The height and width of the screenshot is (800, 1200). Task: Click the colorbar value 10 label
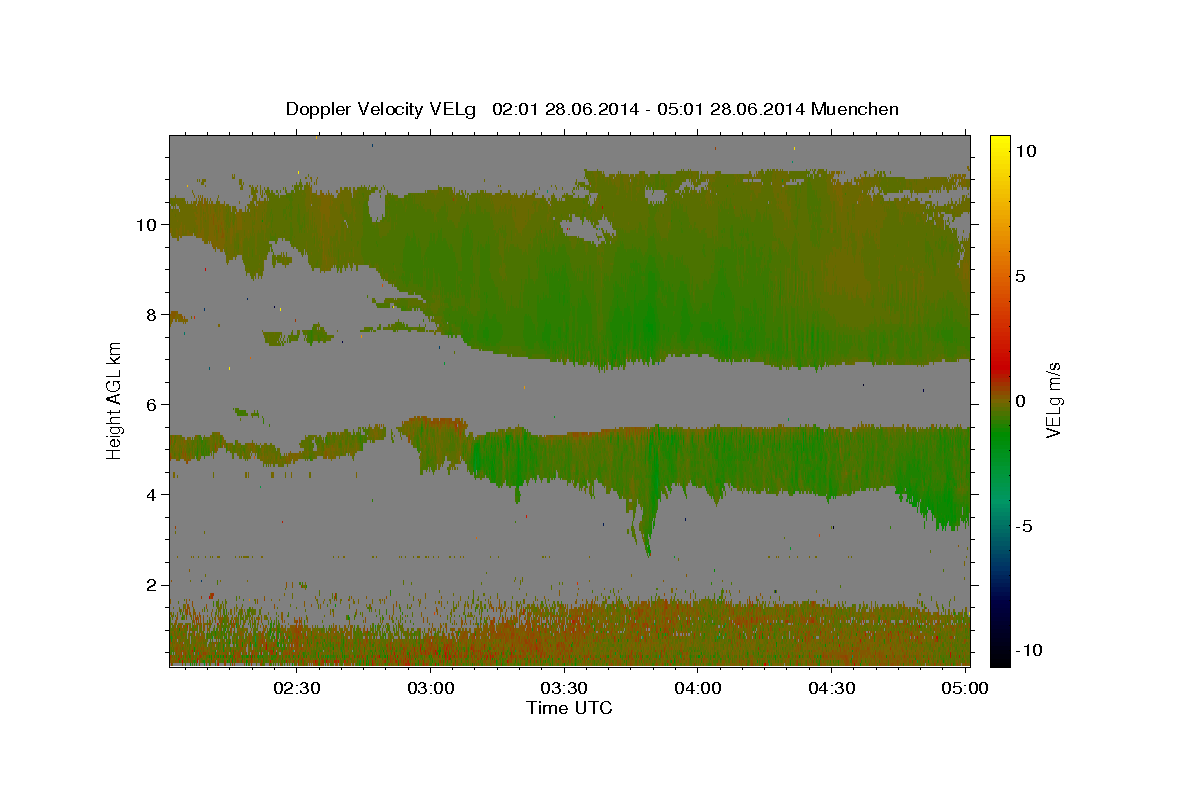click(x=1025, y=150)
